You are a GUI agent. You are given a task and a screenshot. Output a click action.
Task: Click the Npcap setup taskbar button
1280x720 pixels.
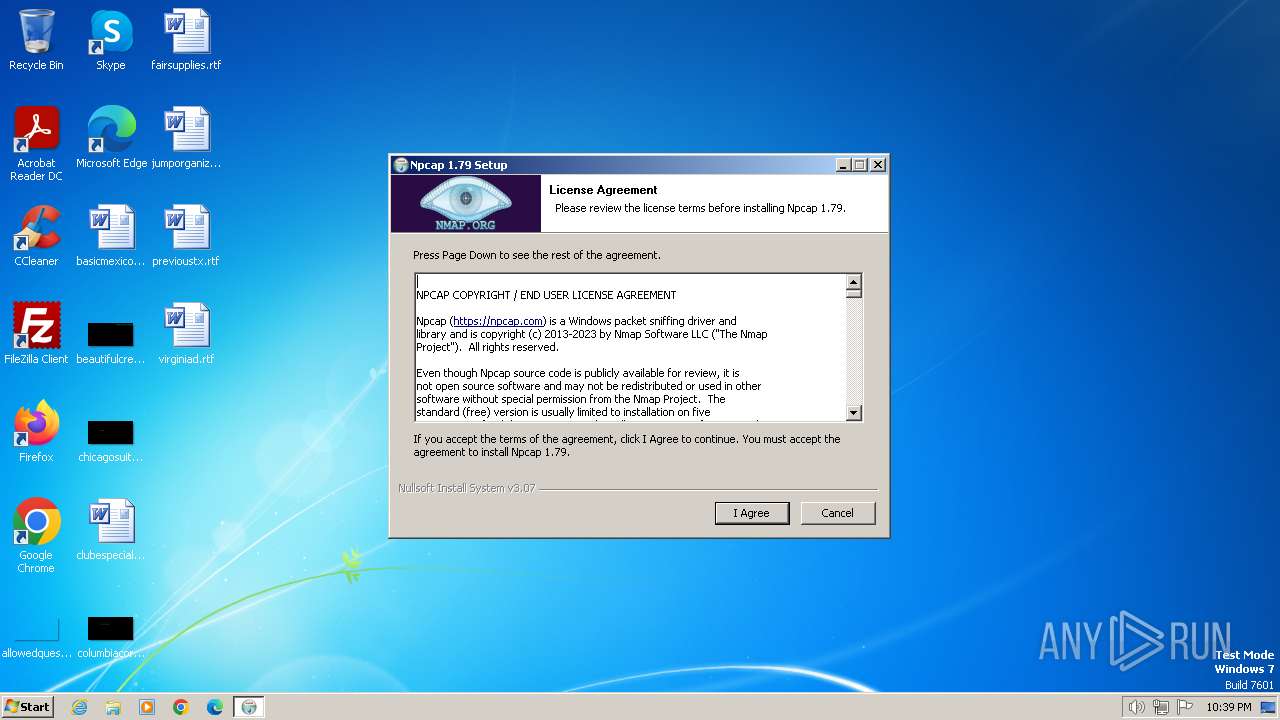249,707
